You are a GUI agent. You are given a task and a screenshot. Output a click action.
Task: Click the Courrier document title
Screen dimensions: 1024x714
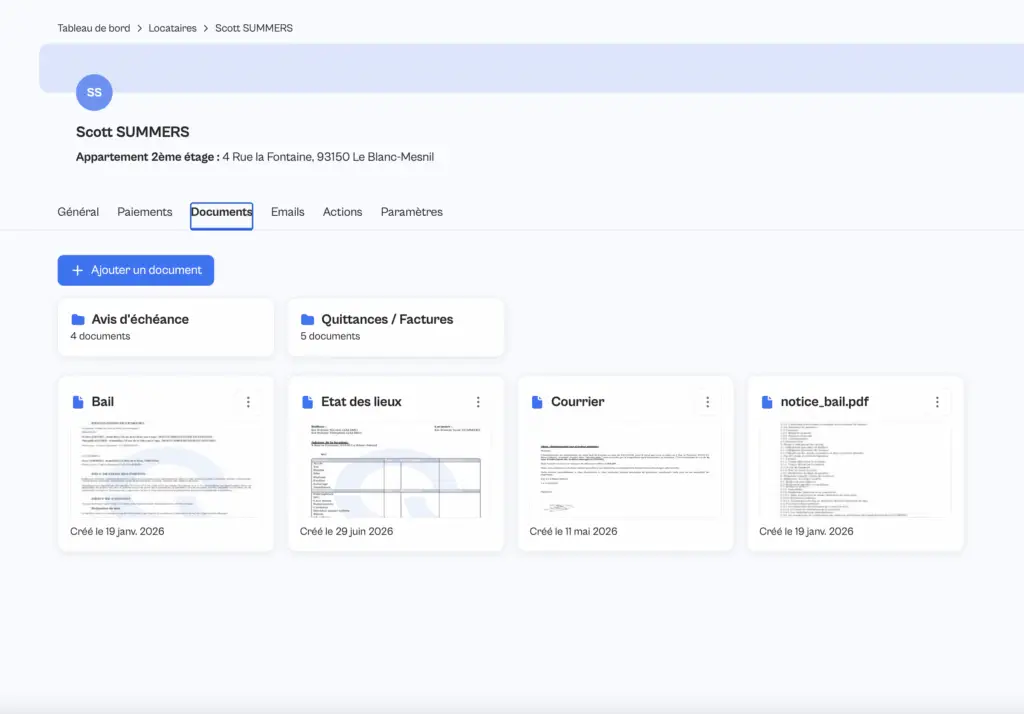click(x=578, y=402)
